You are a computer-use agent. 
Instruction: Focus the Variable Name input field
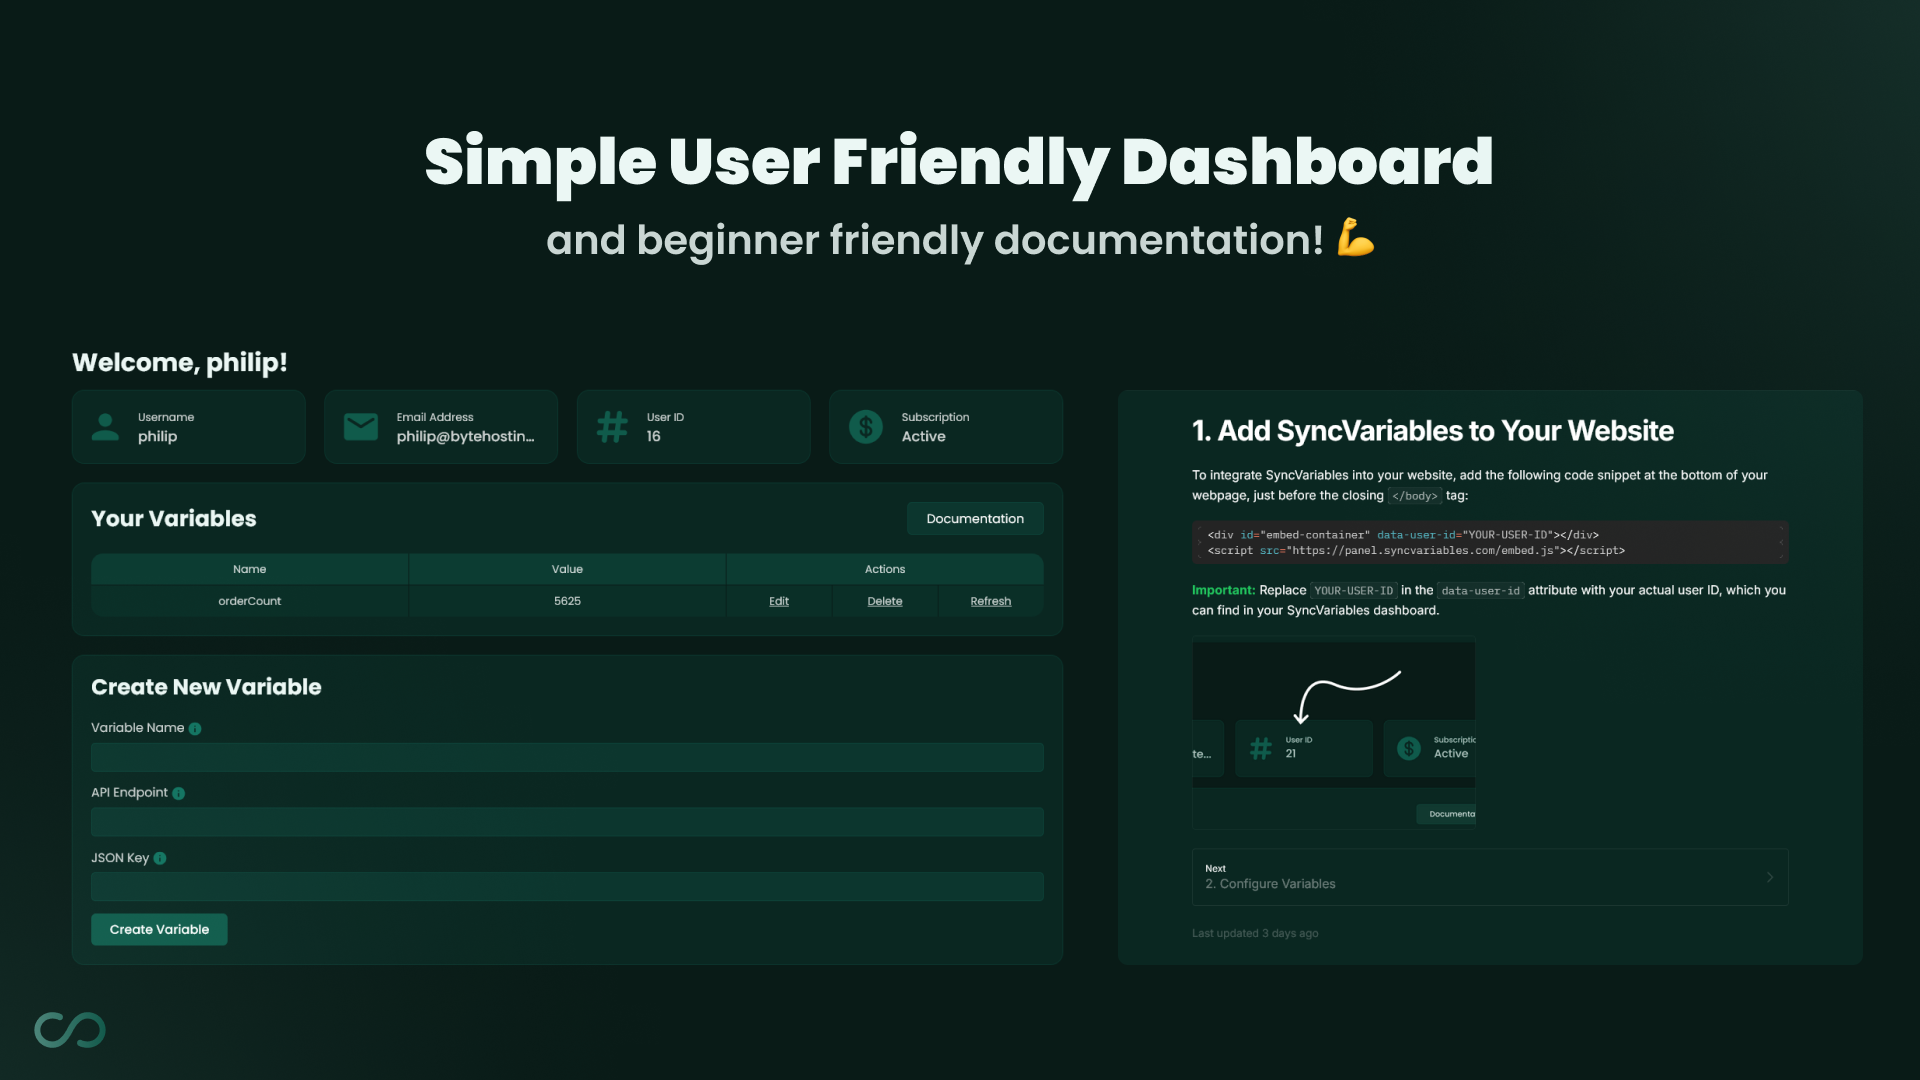click(x=567, y=757)
